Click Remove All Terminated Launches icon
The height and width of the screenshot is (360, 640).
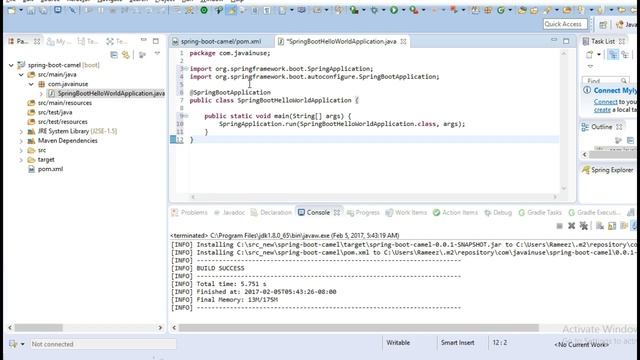coord(584,226)
